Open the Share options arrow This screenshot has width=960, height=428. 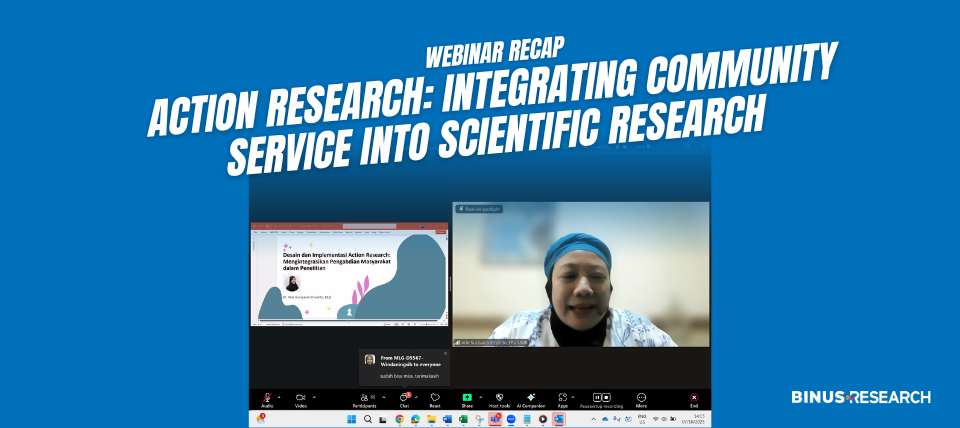482,396
